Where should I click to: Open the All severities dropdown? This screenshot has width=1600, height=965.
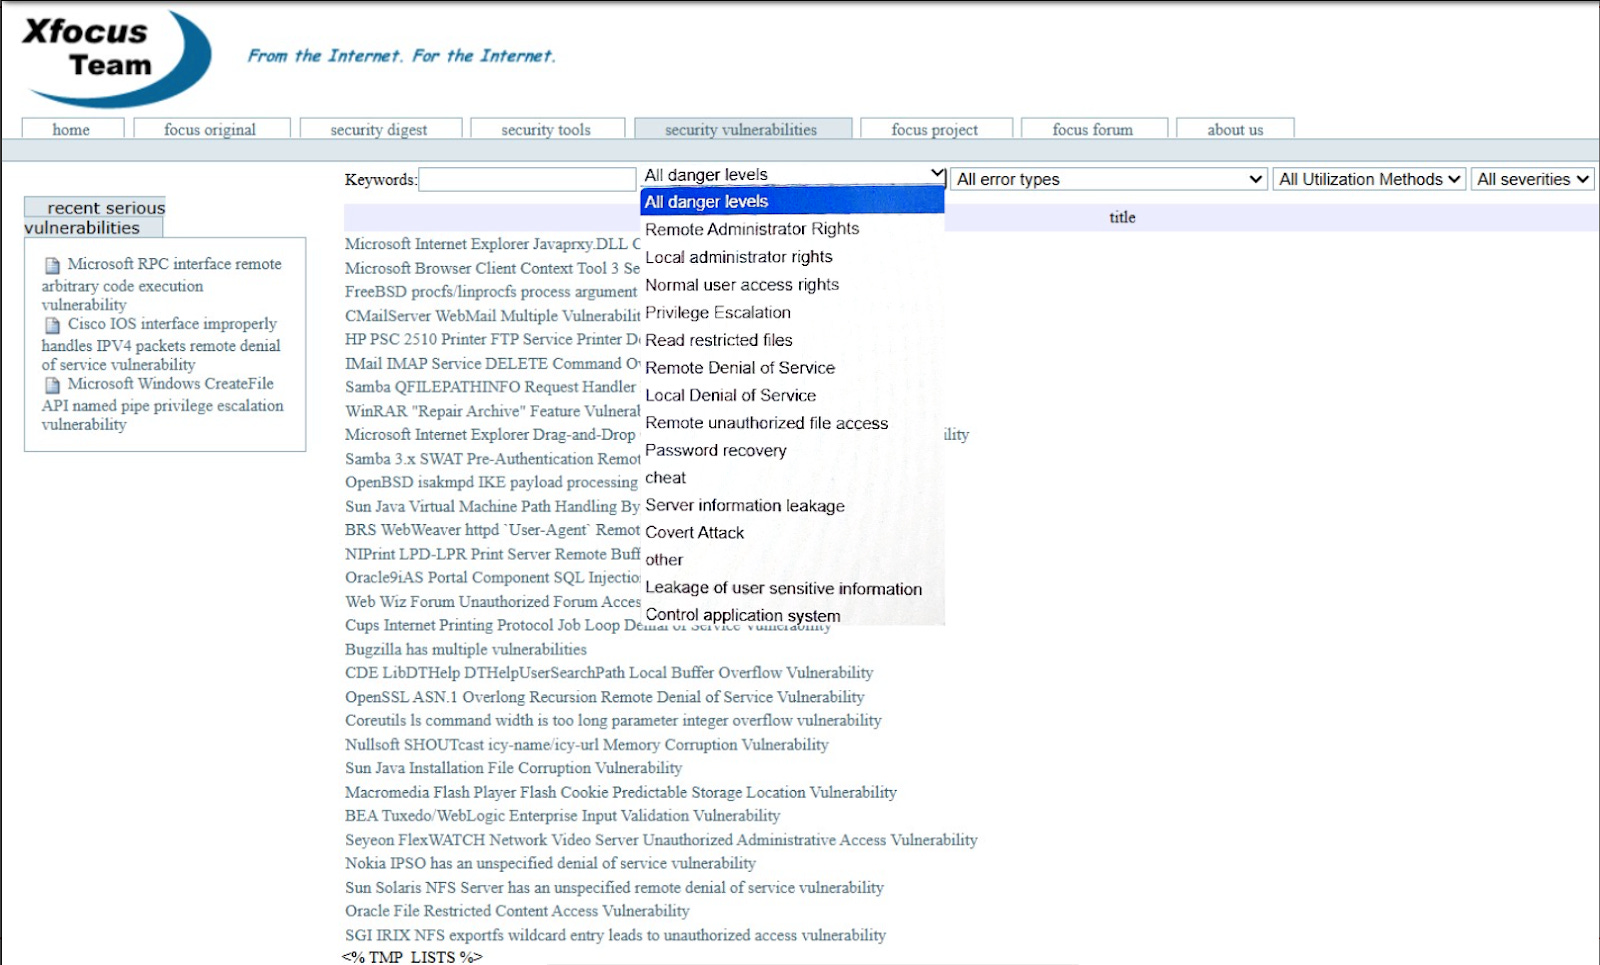[x=1532, y=179]
